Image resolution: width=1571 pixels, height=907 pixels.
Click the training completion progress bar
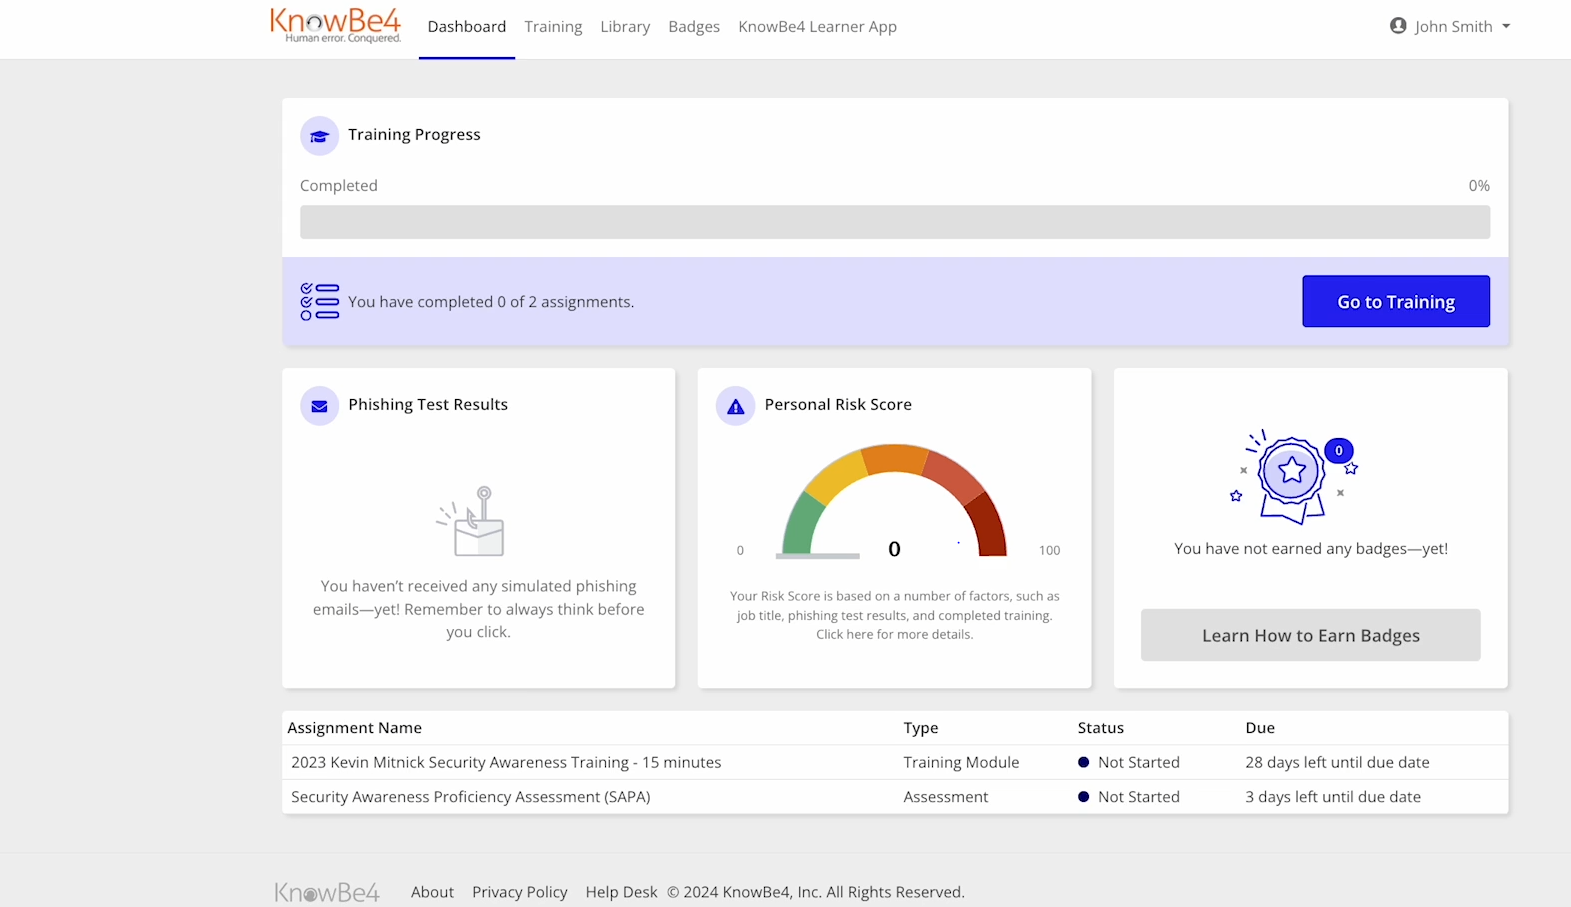894,222
